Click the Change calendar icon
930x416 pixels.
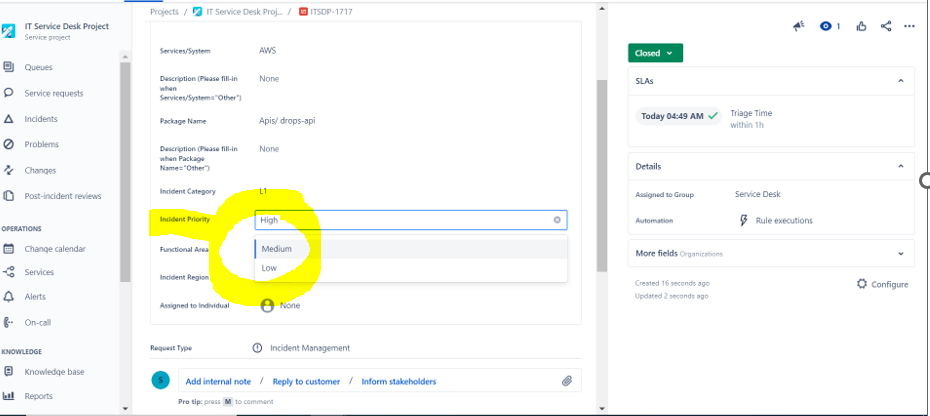tap(8, 249)
